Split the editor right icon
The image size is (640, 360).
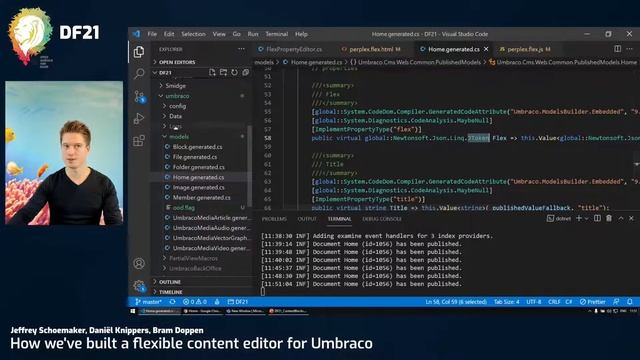[618, 49]
